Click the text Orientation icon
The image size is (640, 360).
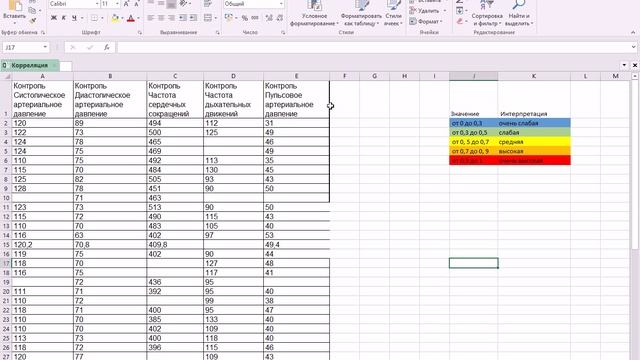pos(183,4)
